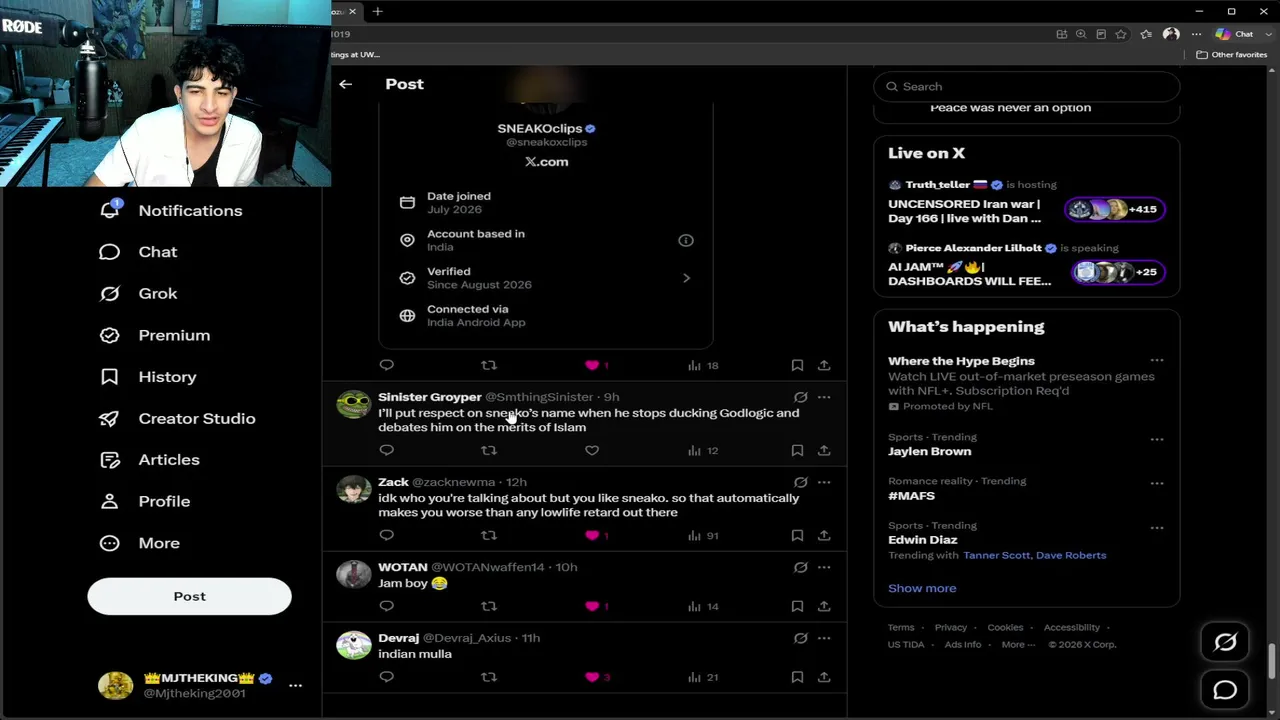Image resolution: width=1280 pixels, height=720 pixels.
Task: Unlike the SNEAKOclips card post
Action: [x=592, y=365]
